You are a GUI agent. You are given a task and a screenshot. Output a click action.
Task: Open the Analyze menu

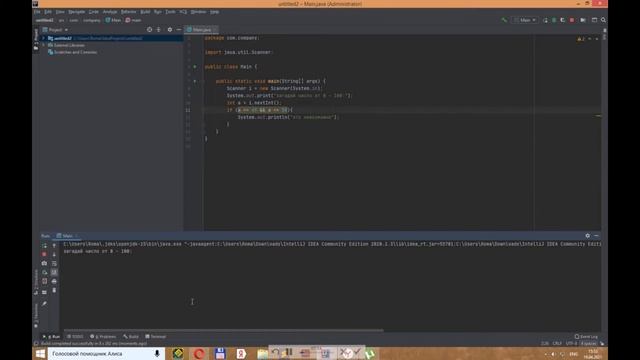[x=110, y=12]
